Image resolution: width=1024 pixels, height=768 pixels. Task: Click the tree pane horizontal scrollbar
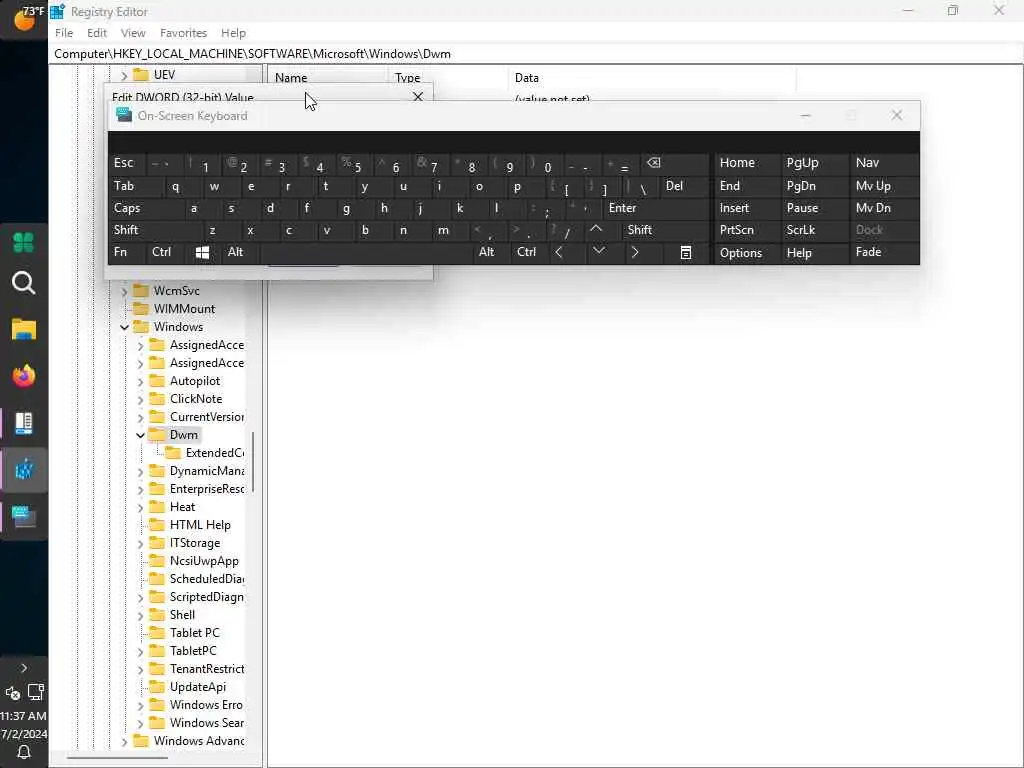click(x=118, y=759)
